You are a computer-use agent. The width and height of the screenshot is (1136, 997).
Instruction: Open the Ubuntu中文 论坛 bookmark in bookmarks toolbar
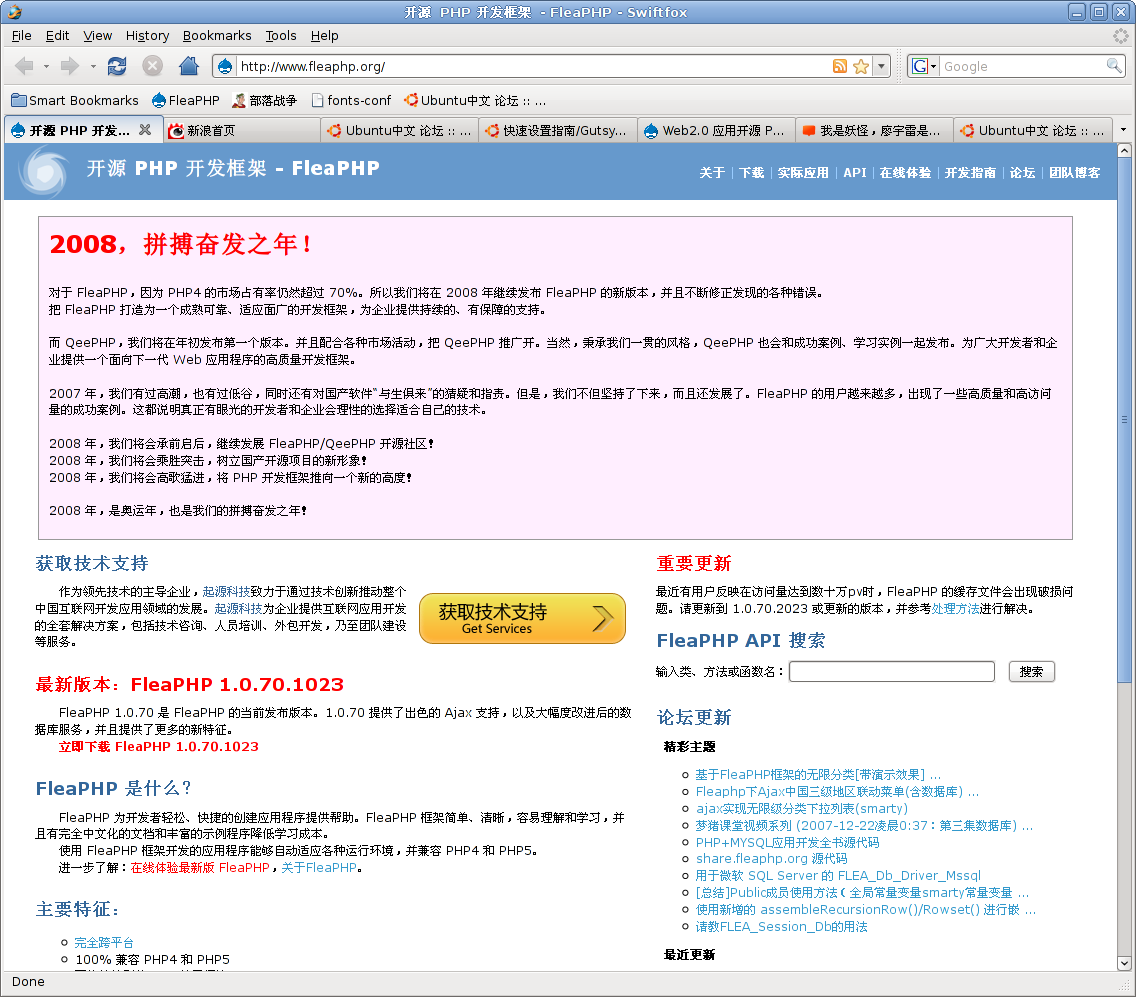point(475,100)
